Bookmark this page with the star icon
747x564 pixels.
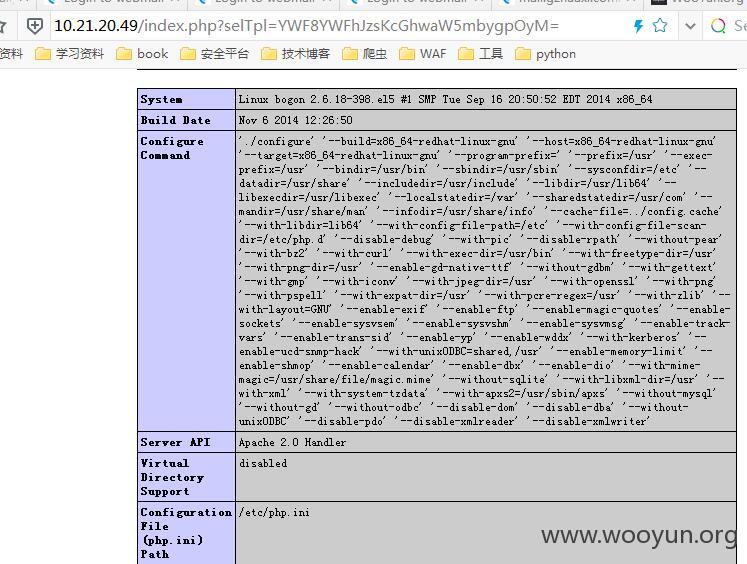(x=660, y=26)
